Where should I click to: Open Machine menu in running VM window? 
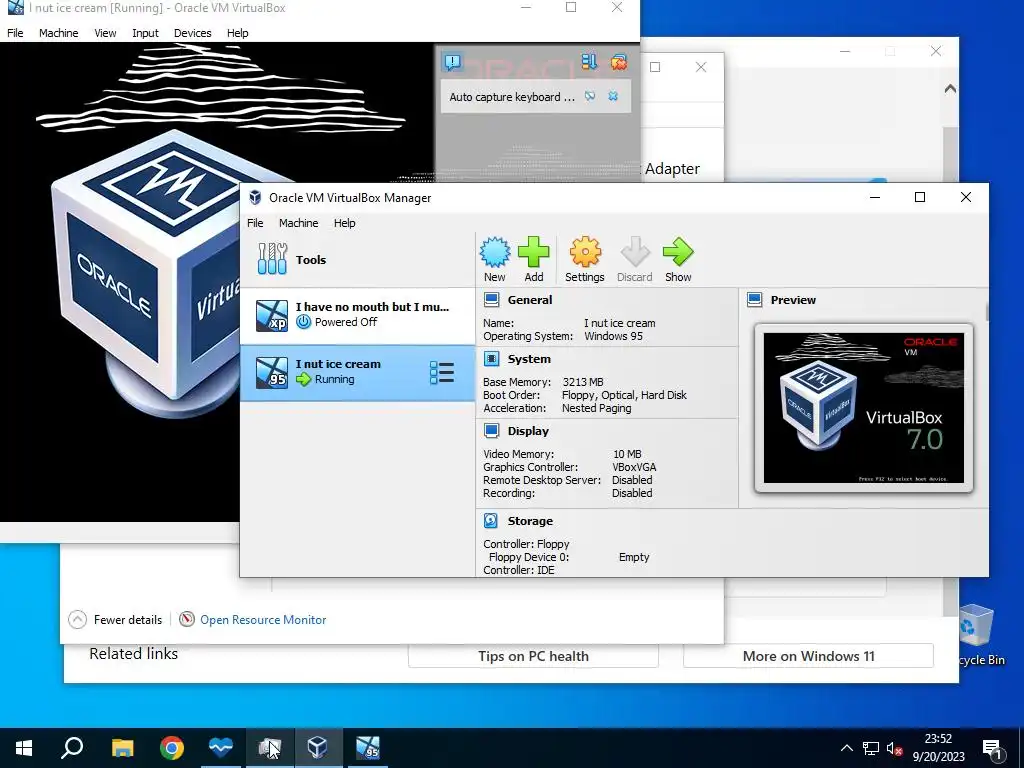[x=59, y=33]
